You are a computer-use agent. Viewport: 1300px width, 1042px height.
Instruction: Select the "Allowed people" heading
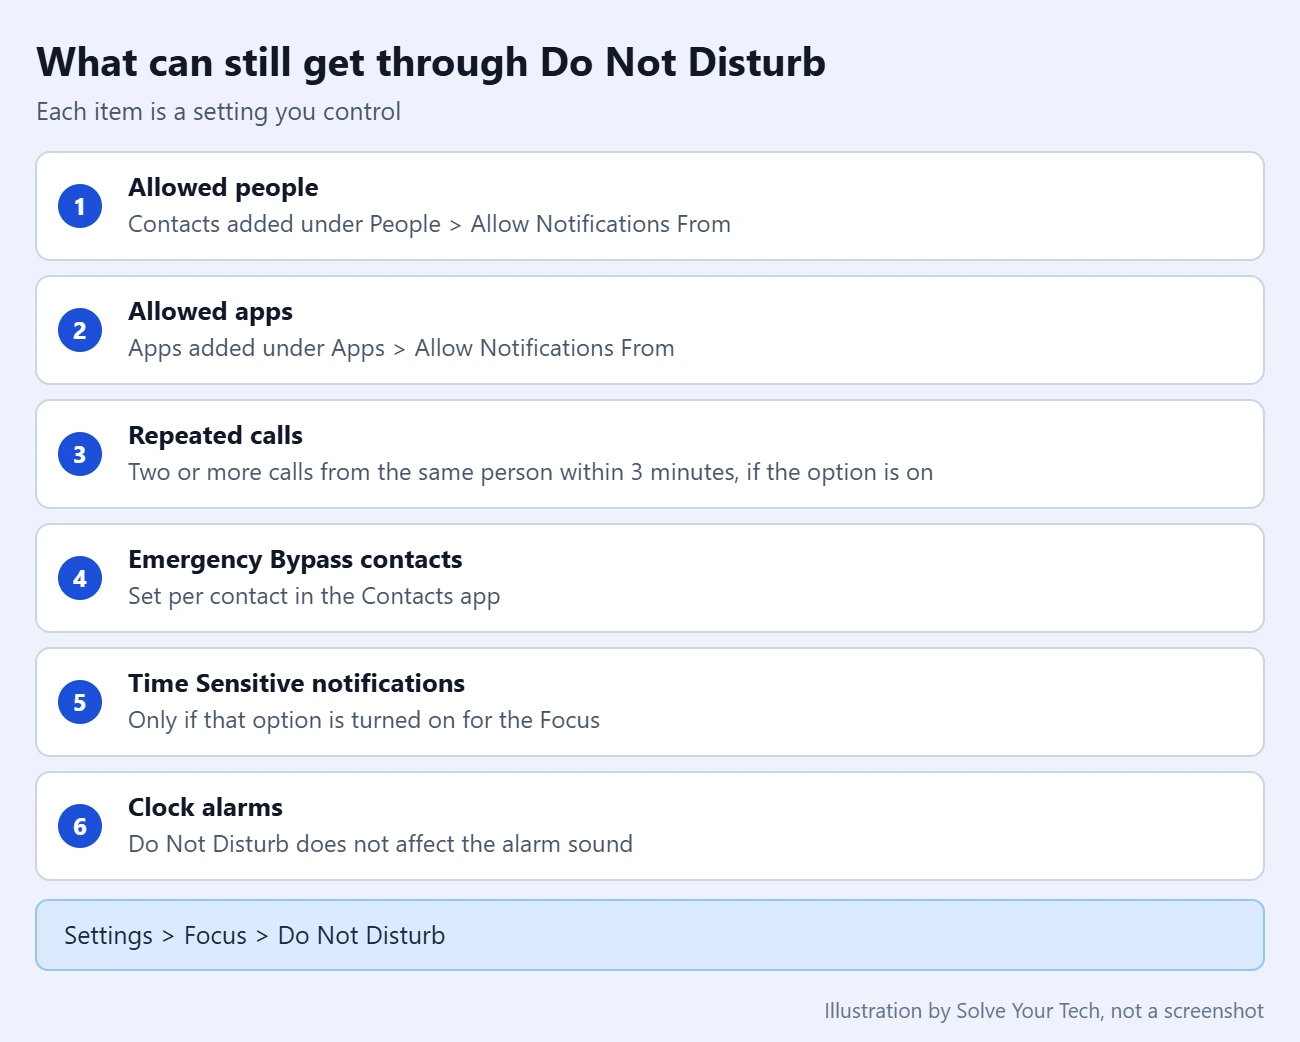coord(223,188)
